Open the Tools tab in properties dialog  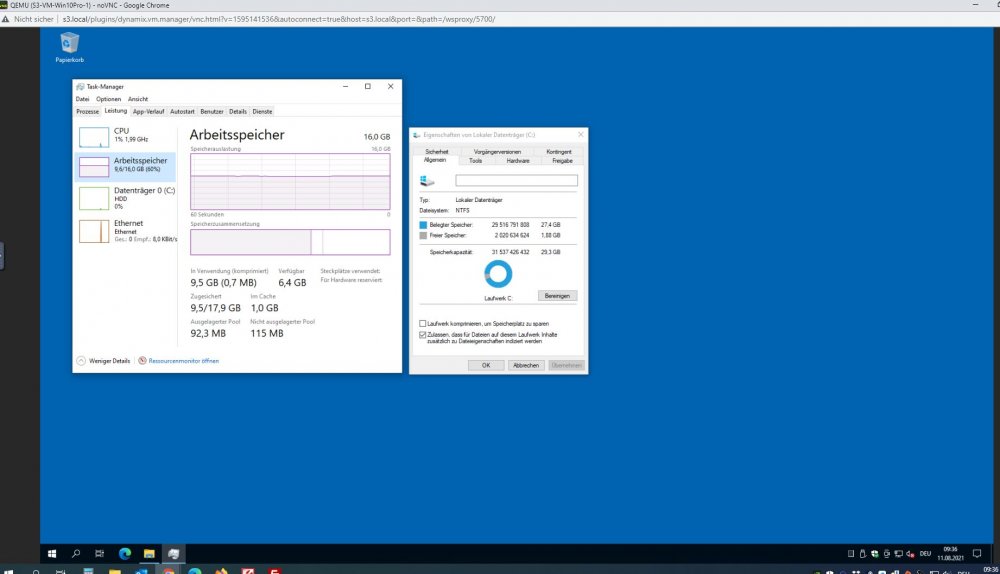click(x=476, y=161)
